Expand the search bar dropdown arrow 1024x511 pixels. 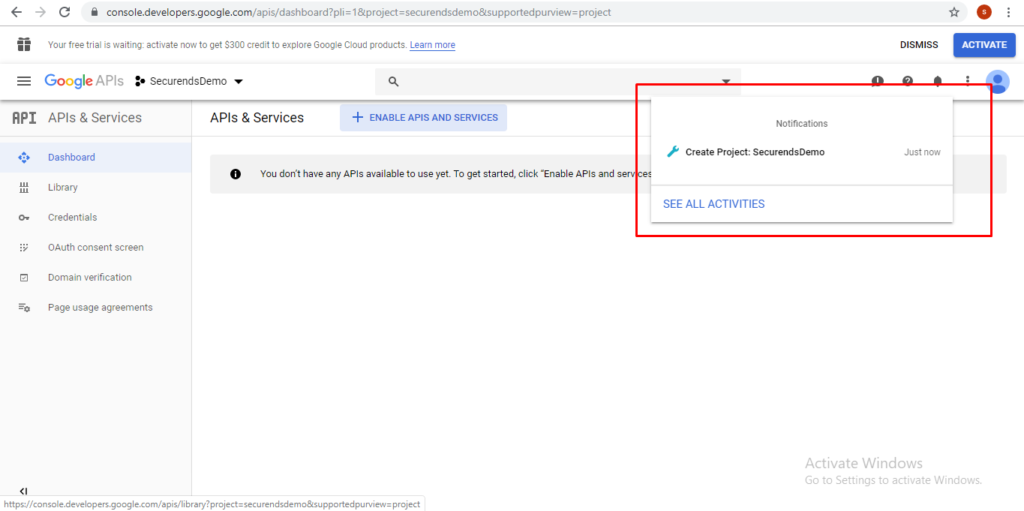coord(726,82)
